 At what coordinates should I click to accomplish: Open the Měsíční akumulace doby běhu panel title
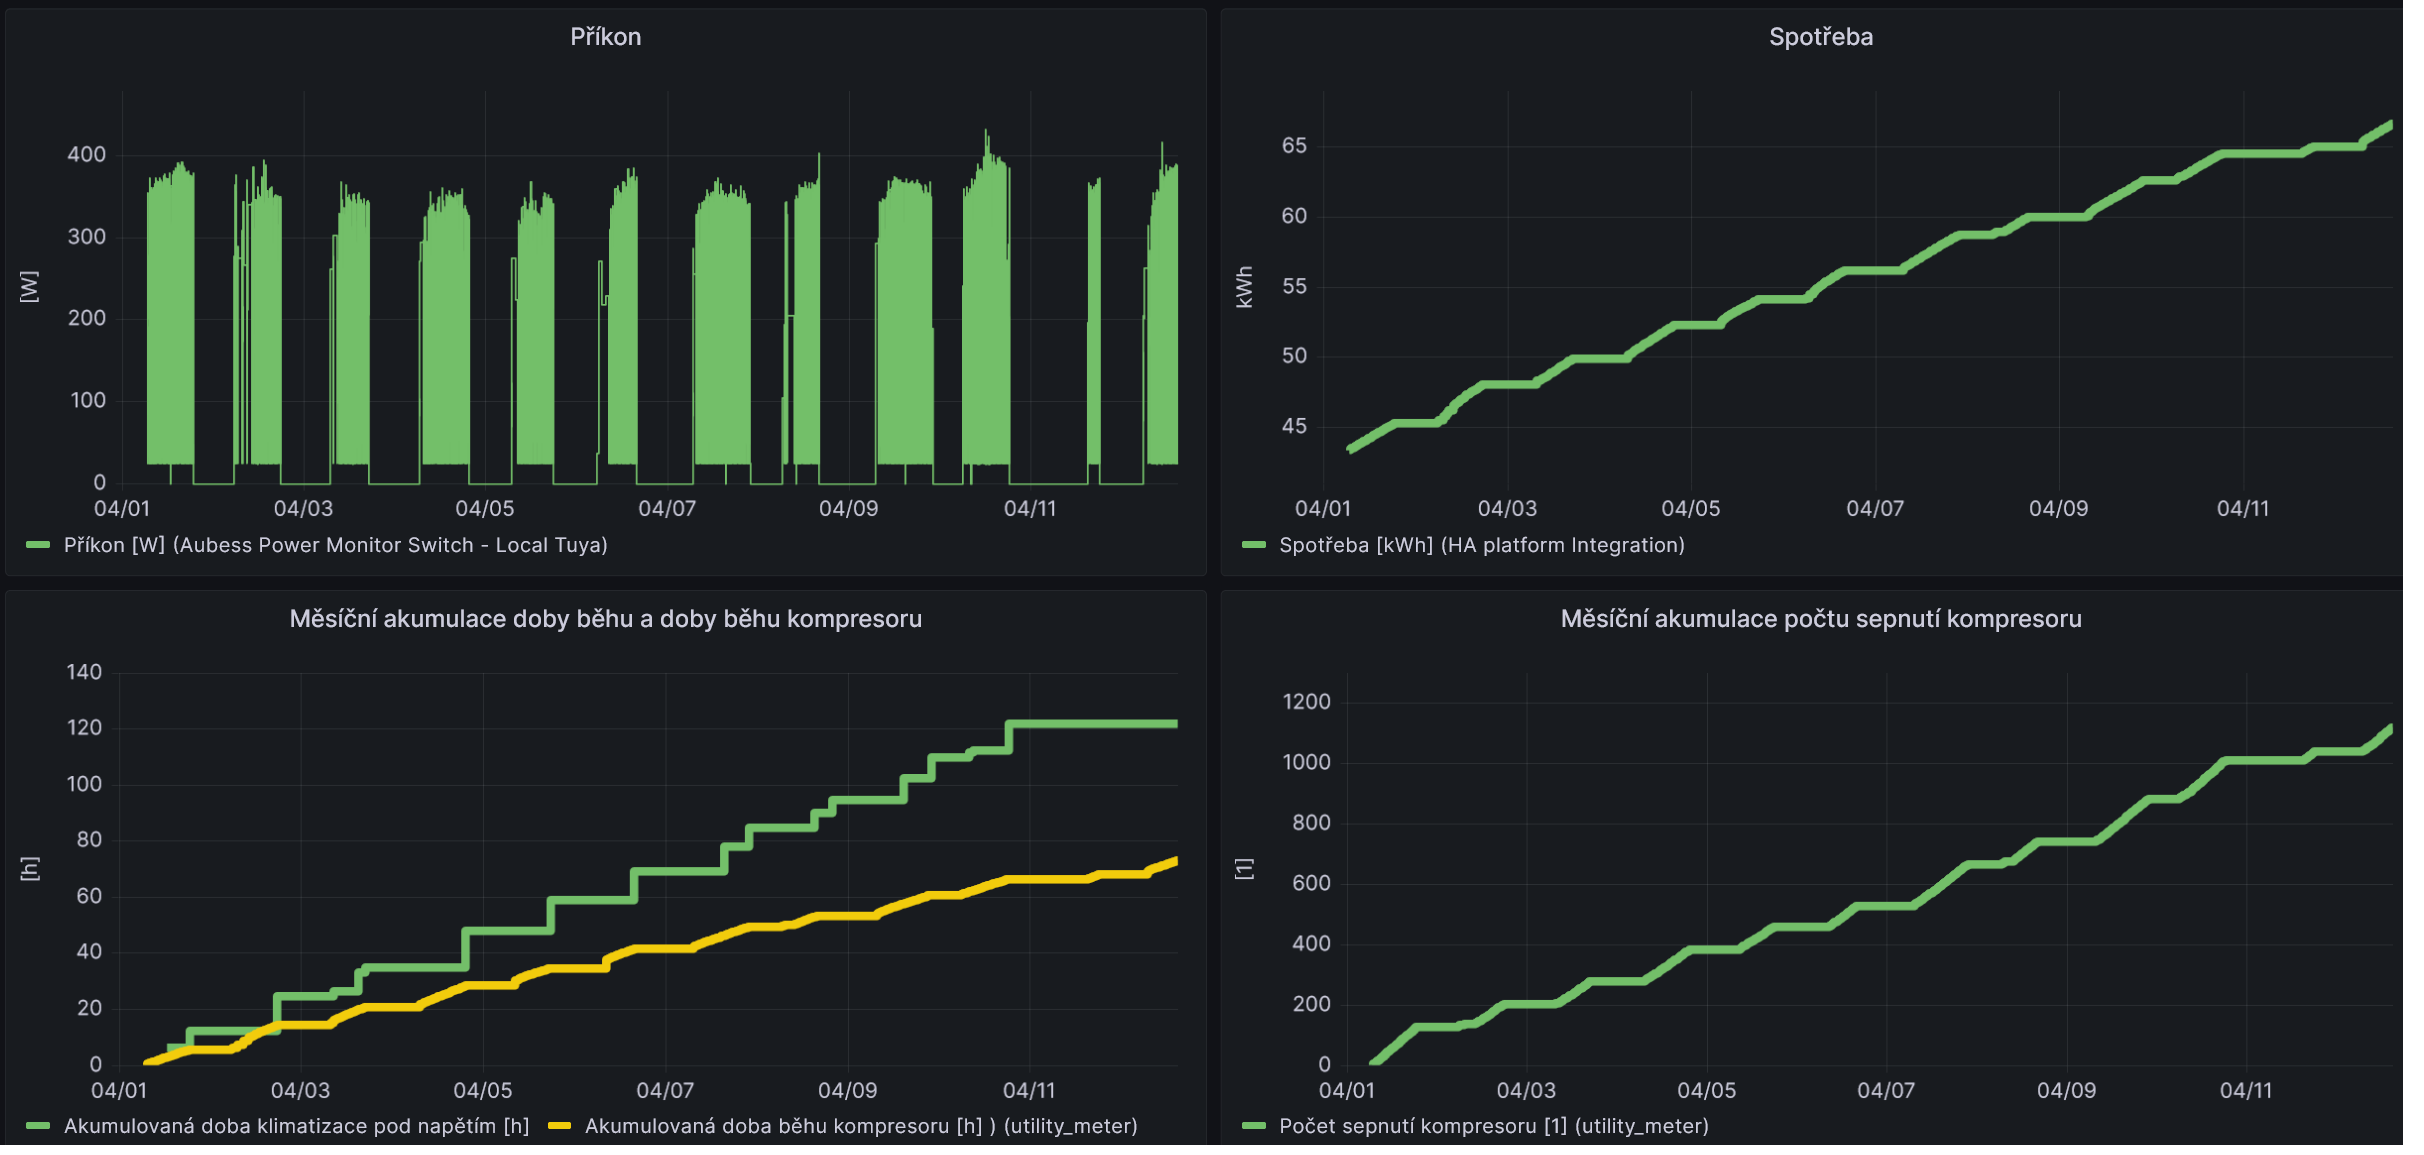click(605, 619)
